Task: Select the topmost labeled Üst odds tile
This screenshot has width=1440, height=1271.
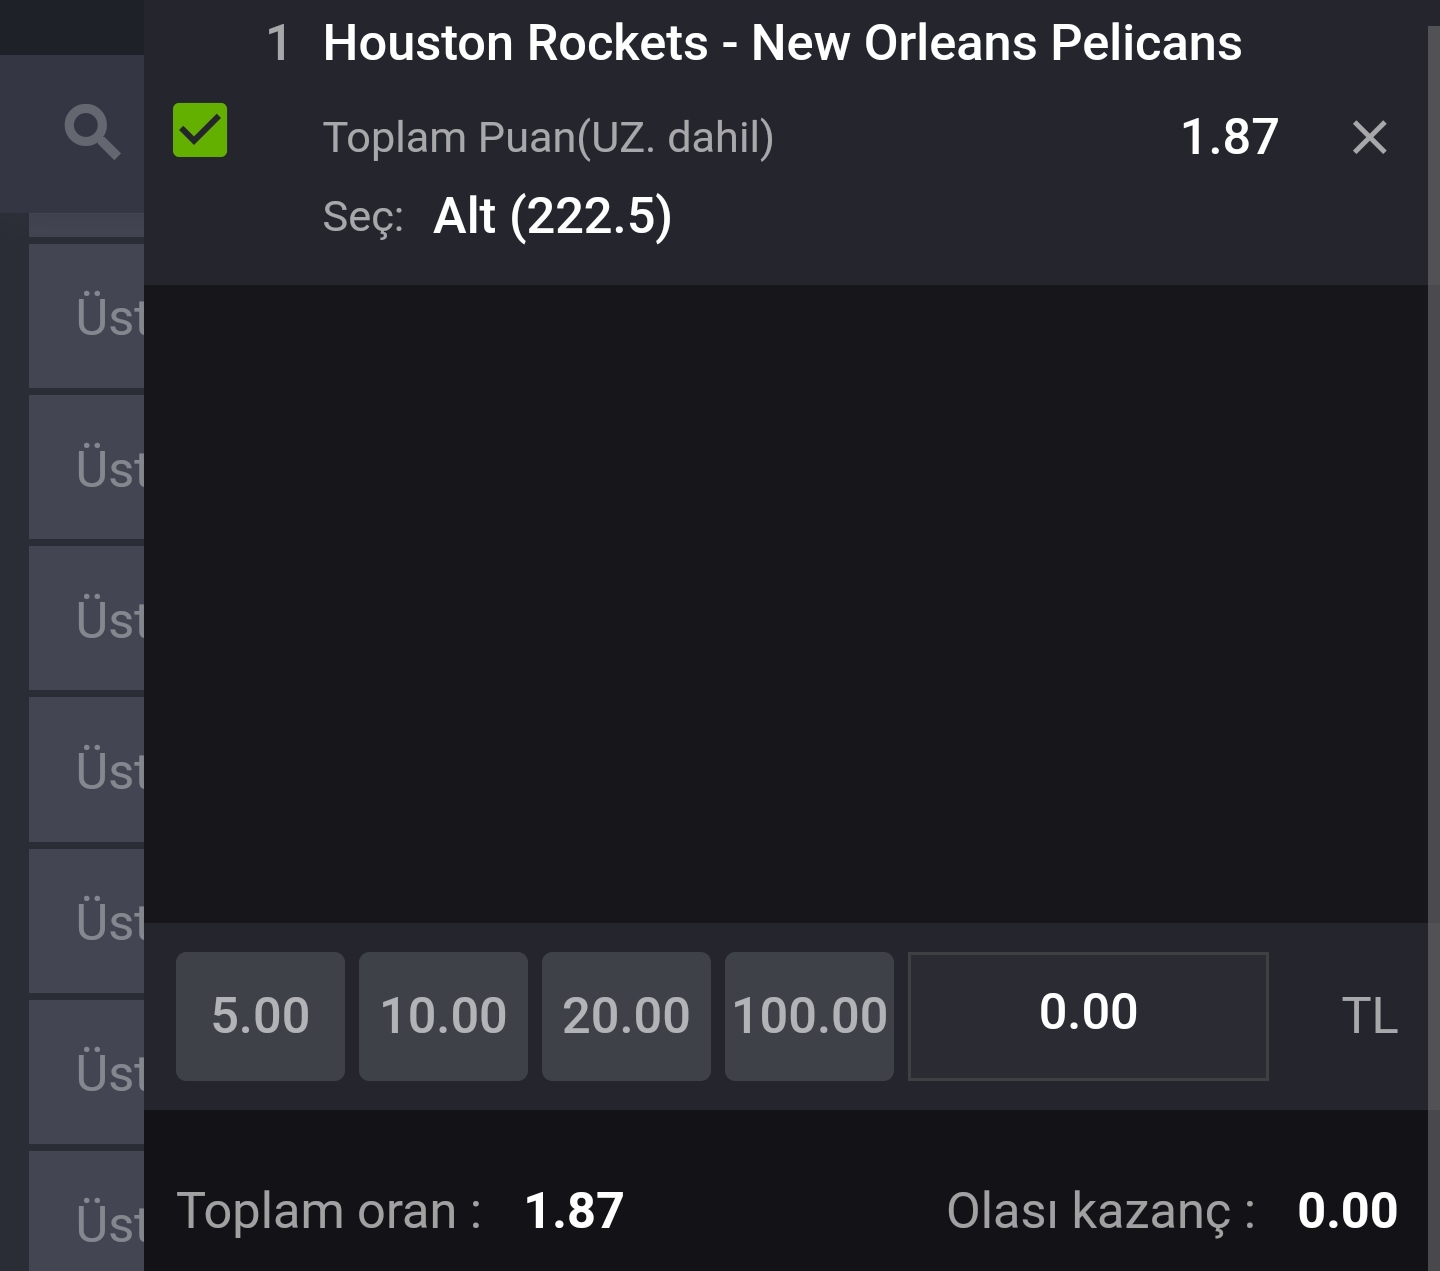Action: (x=87, y=316)
